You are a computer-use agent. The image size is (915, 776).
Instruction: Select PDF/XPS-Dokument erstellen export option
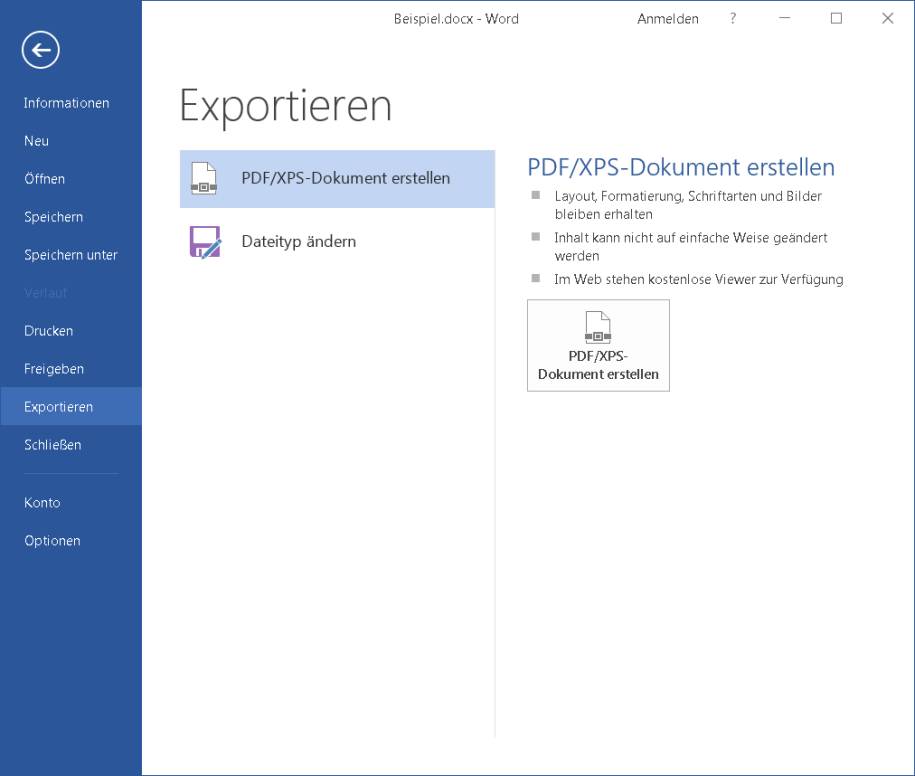(x=337, y=179)
